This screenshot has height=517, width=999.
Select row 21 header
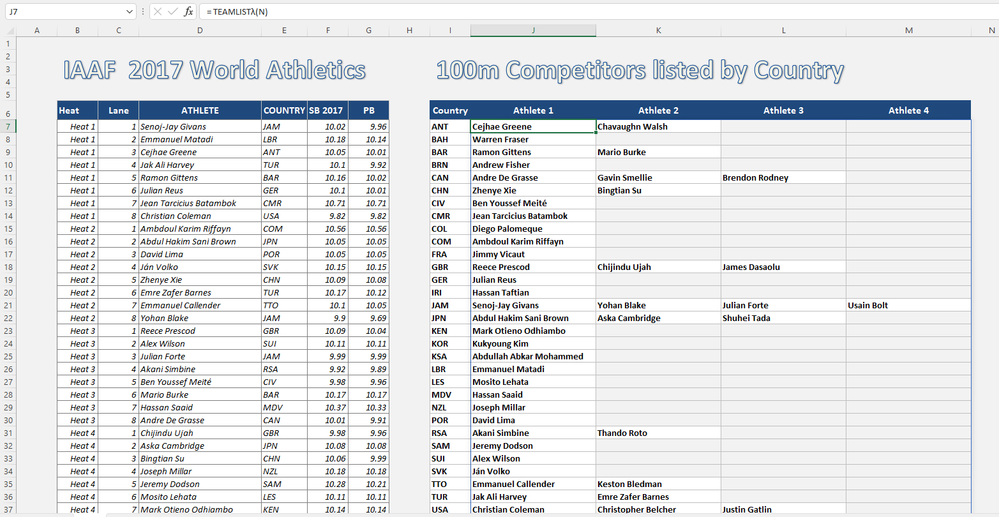[8, 305]
